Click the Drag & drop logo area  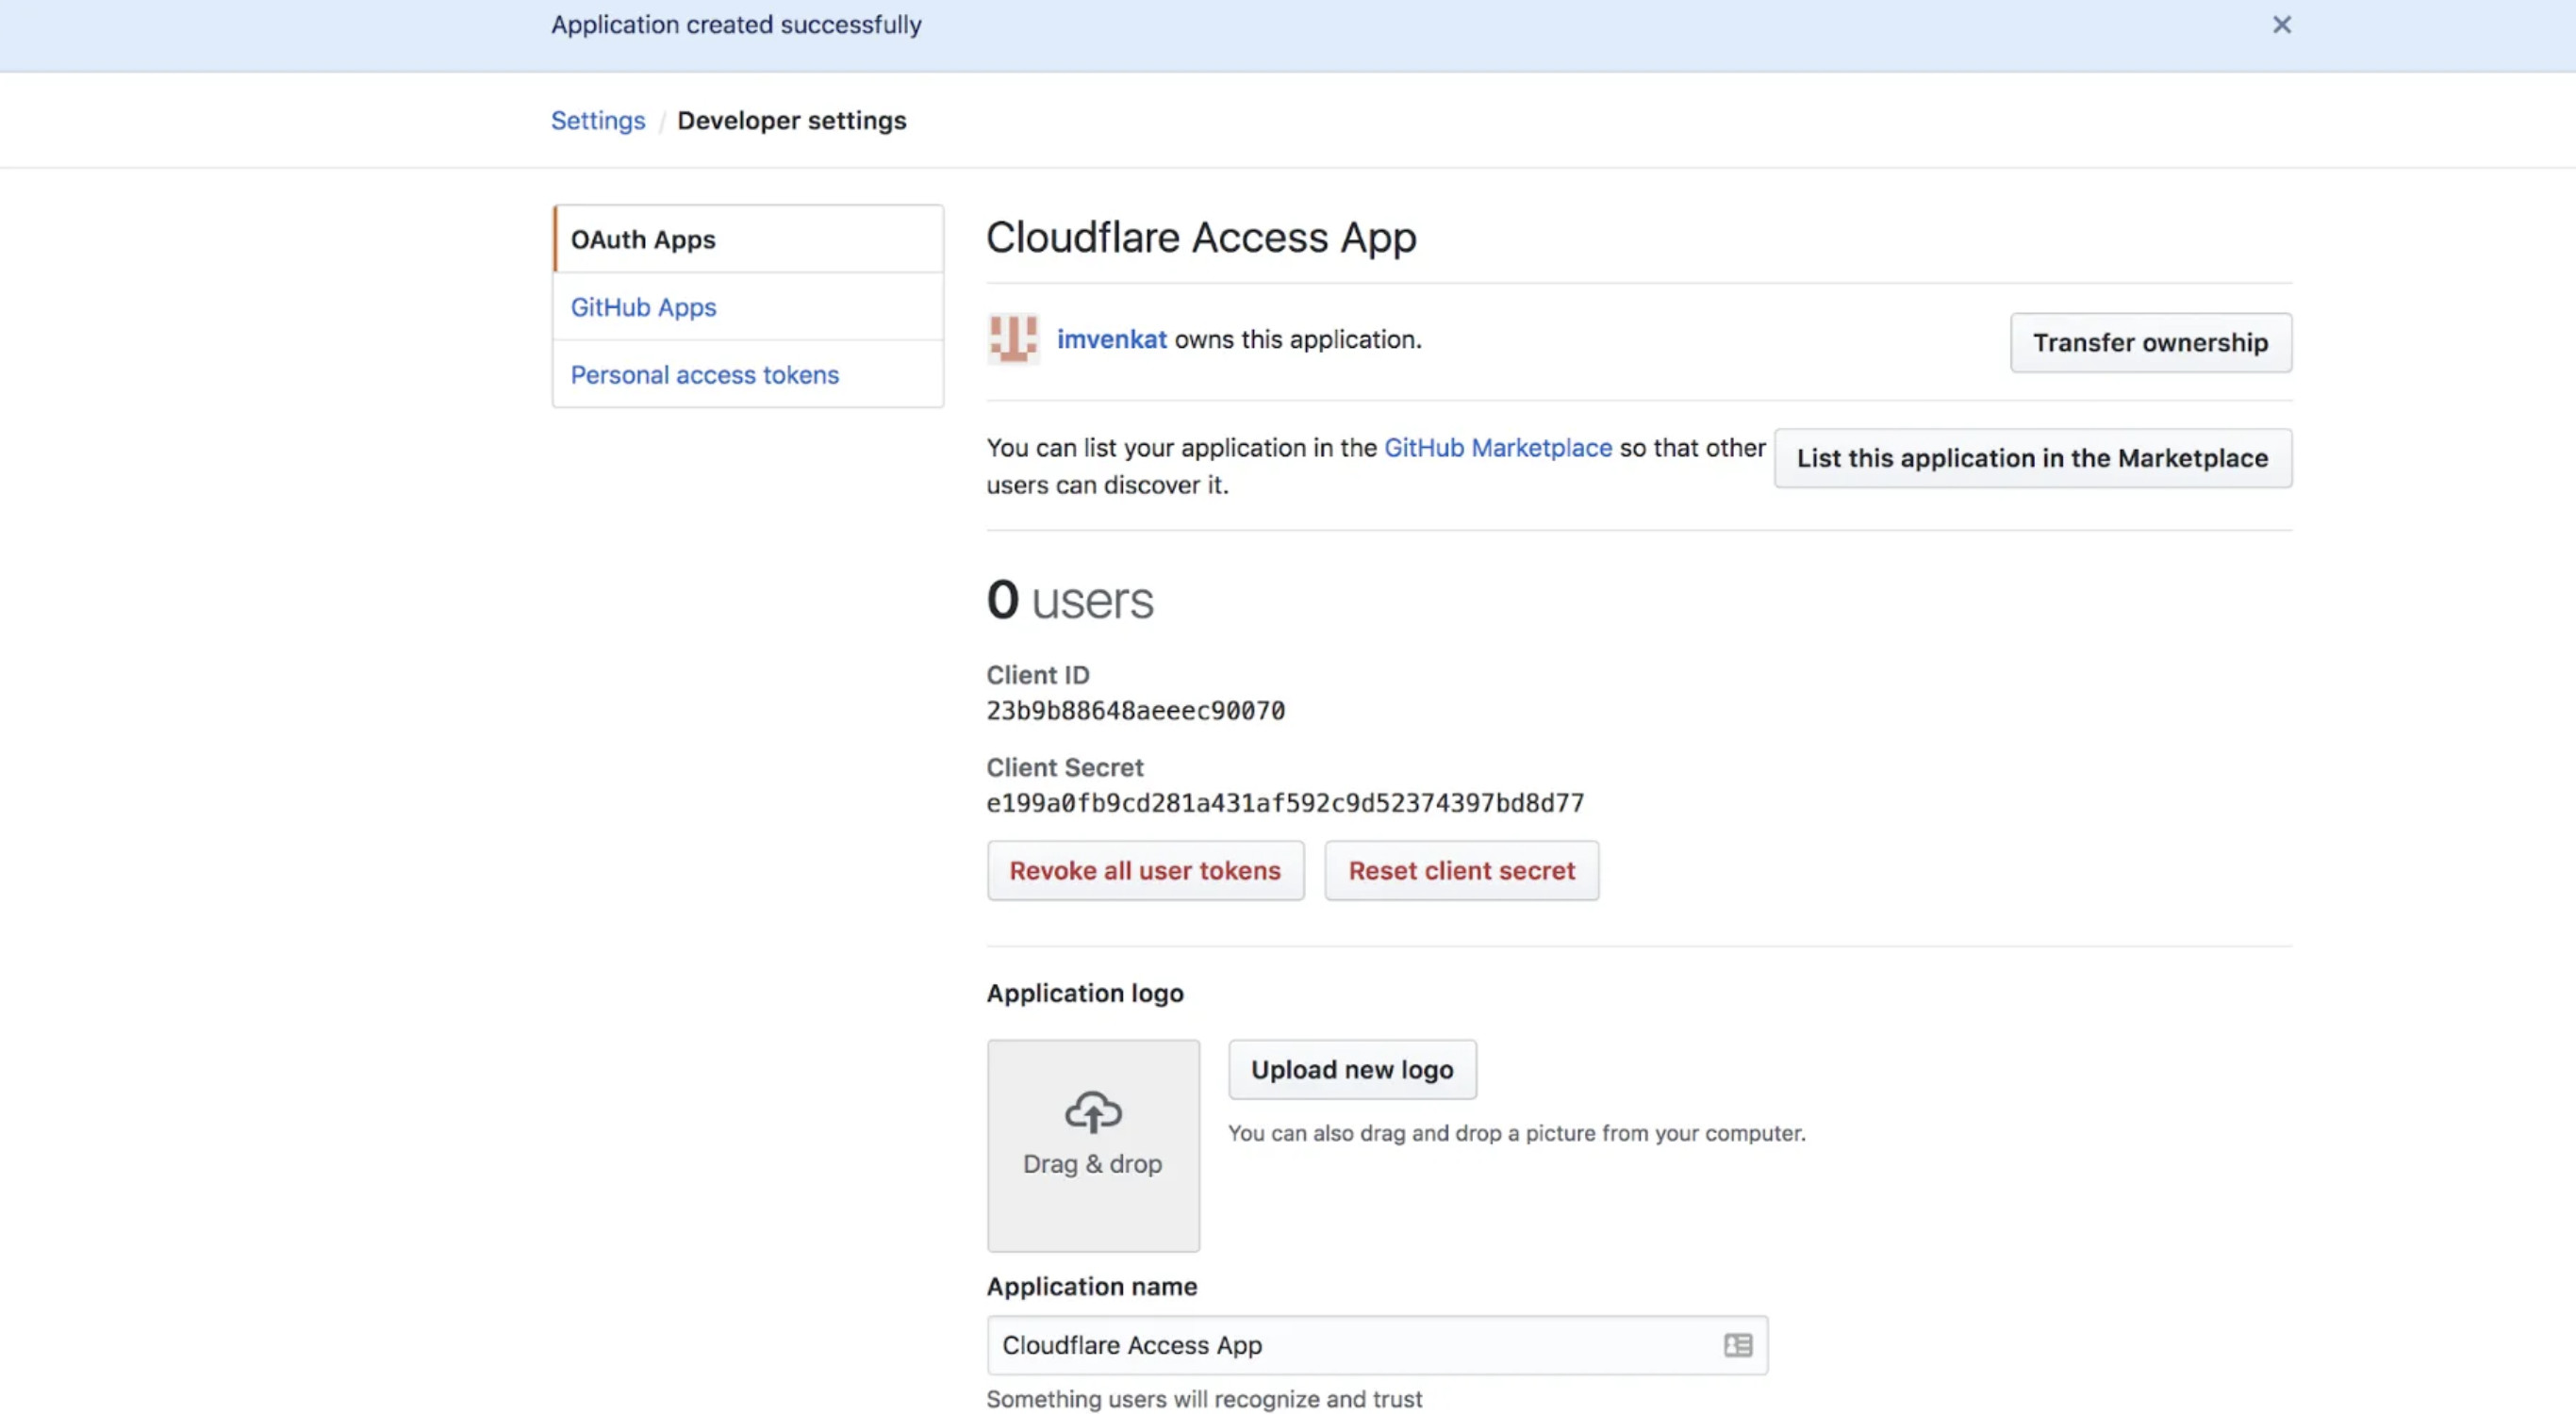(1093, 1146)
